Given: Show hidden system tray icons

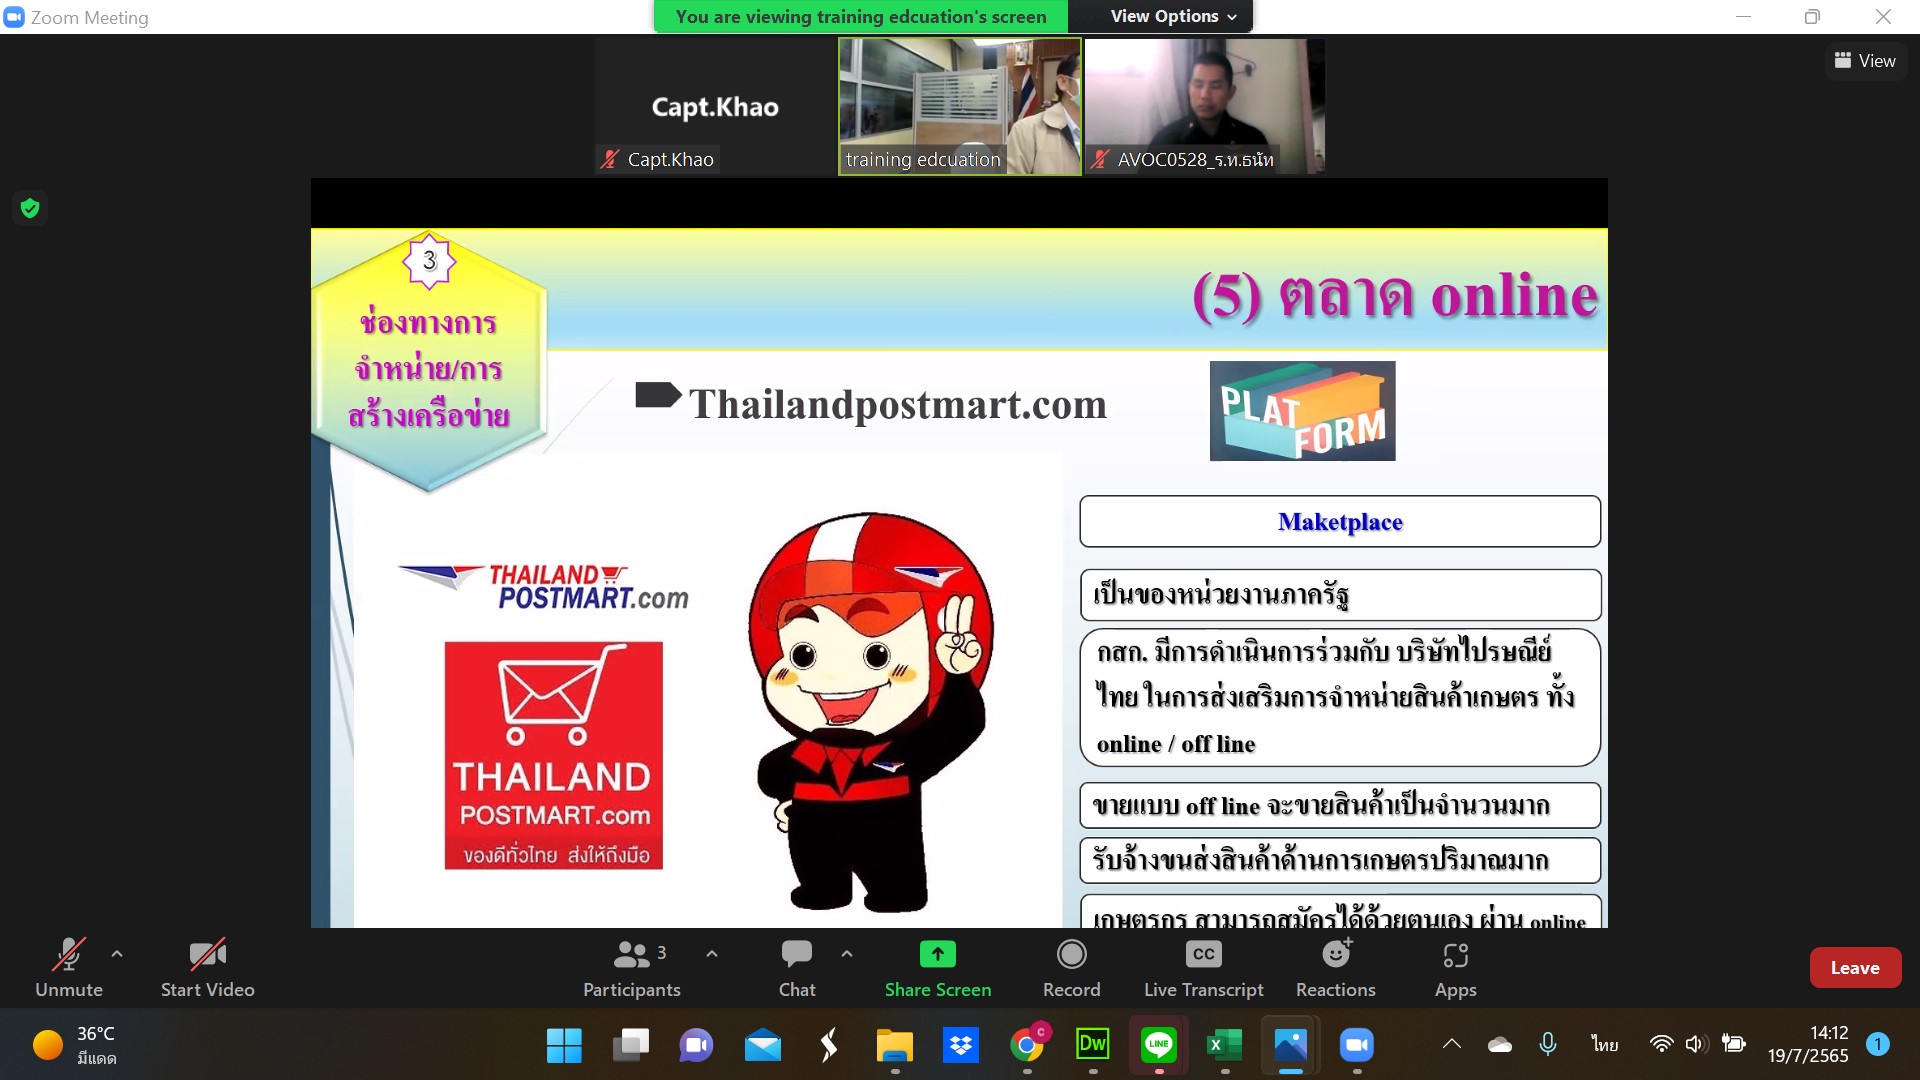Looking at the screenshot, I should [x=1452, y=1044].
